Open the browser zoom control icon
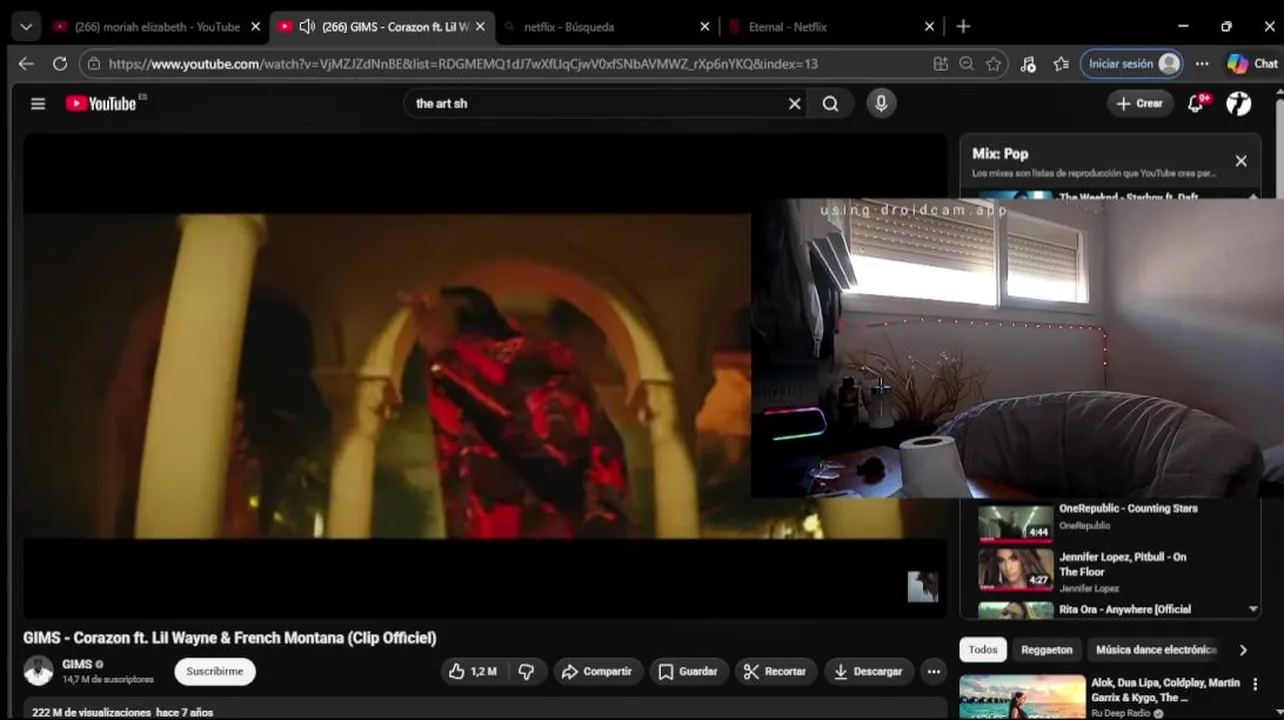Image resolution: width=1284 pixels, height=720 pixels. tap(967, 64)
